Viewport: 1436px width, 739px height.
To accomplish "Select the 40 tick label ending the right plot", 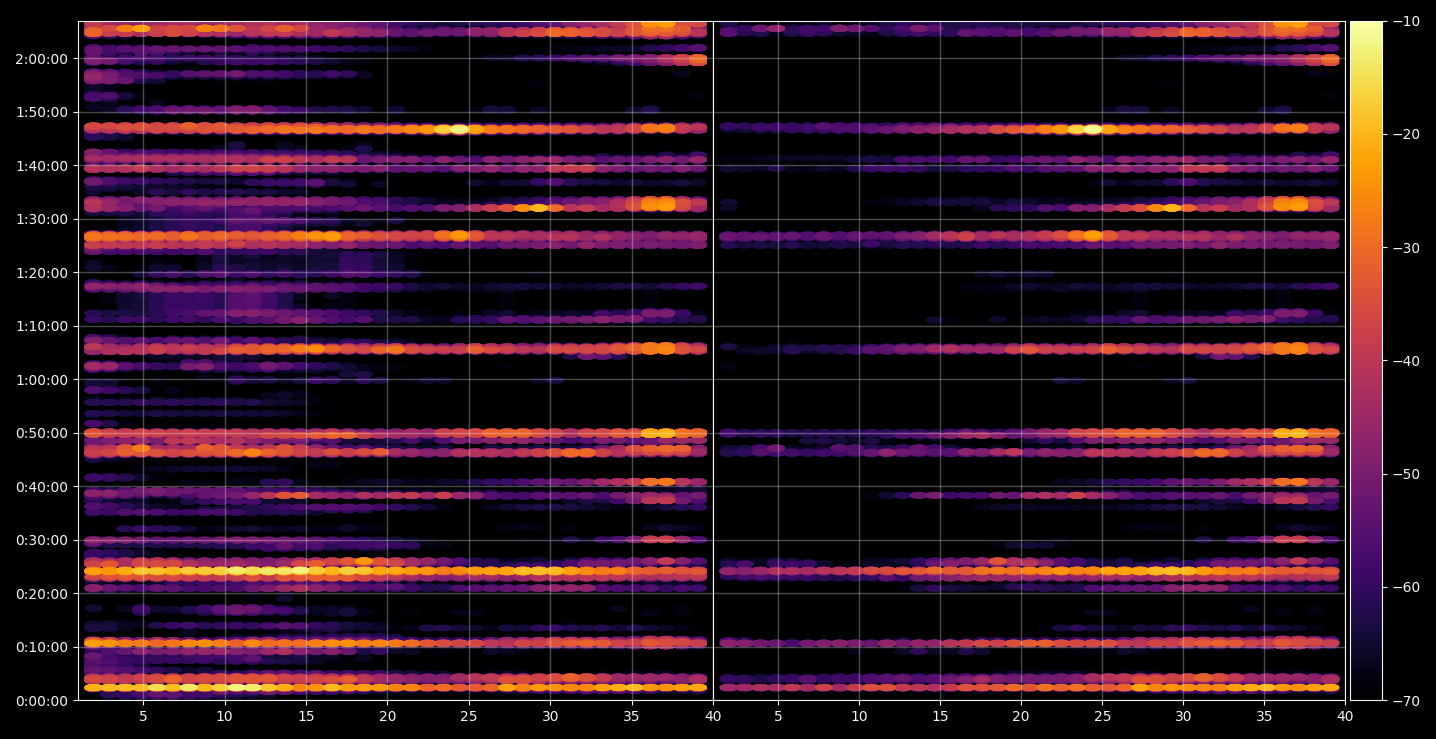I will 1346,717.
